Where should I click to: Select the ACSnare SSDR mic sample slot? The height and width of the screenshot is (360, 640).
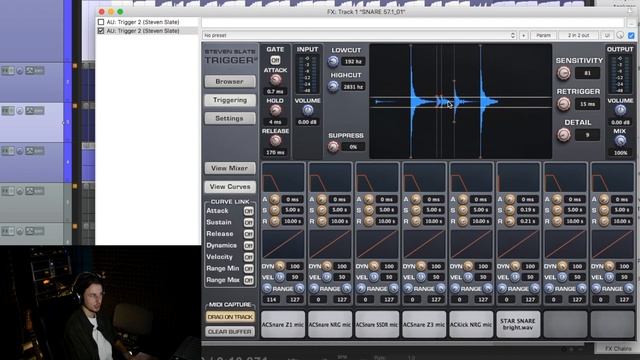(377, 324)
